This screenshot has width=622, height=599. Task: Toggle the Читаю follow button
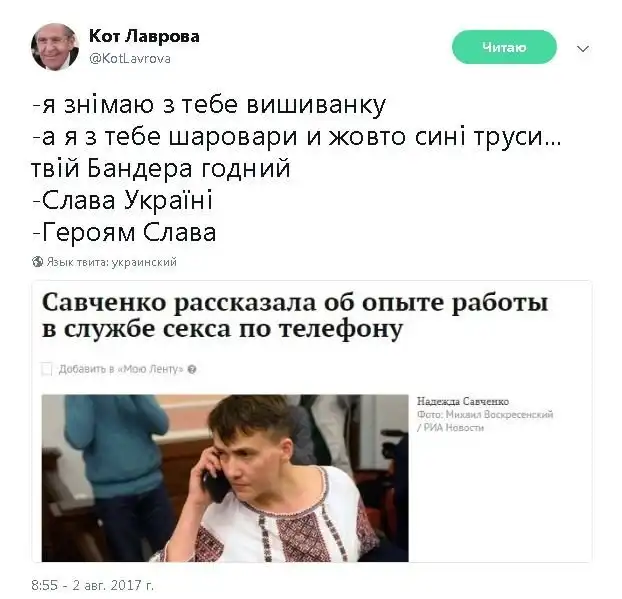[504, 47]
